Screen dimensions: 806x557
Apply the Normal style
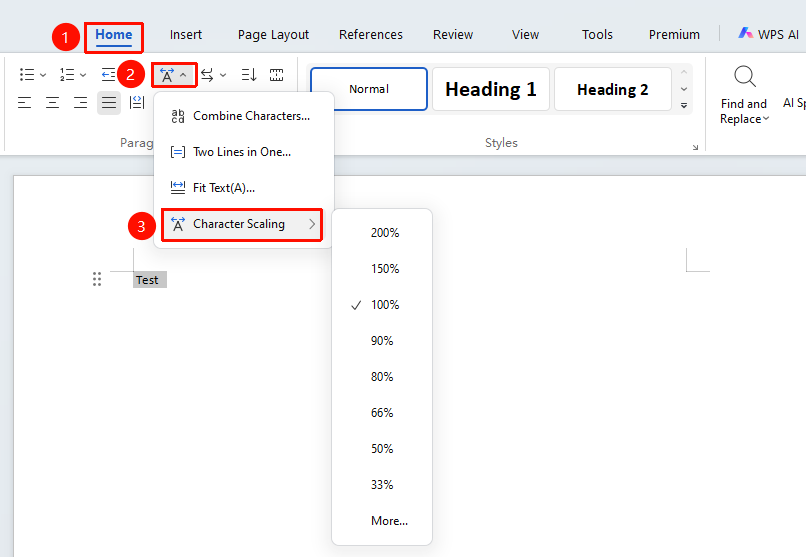point(369,89)
